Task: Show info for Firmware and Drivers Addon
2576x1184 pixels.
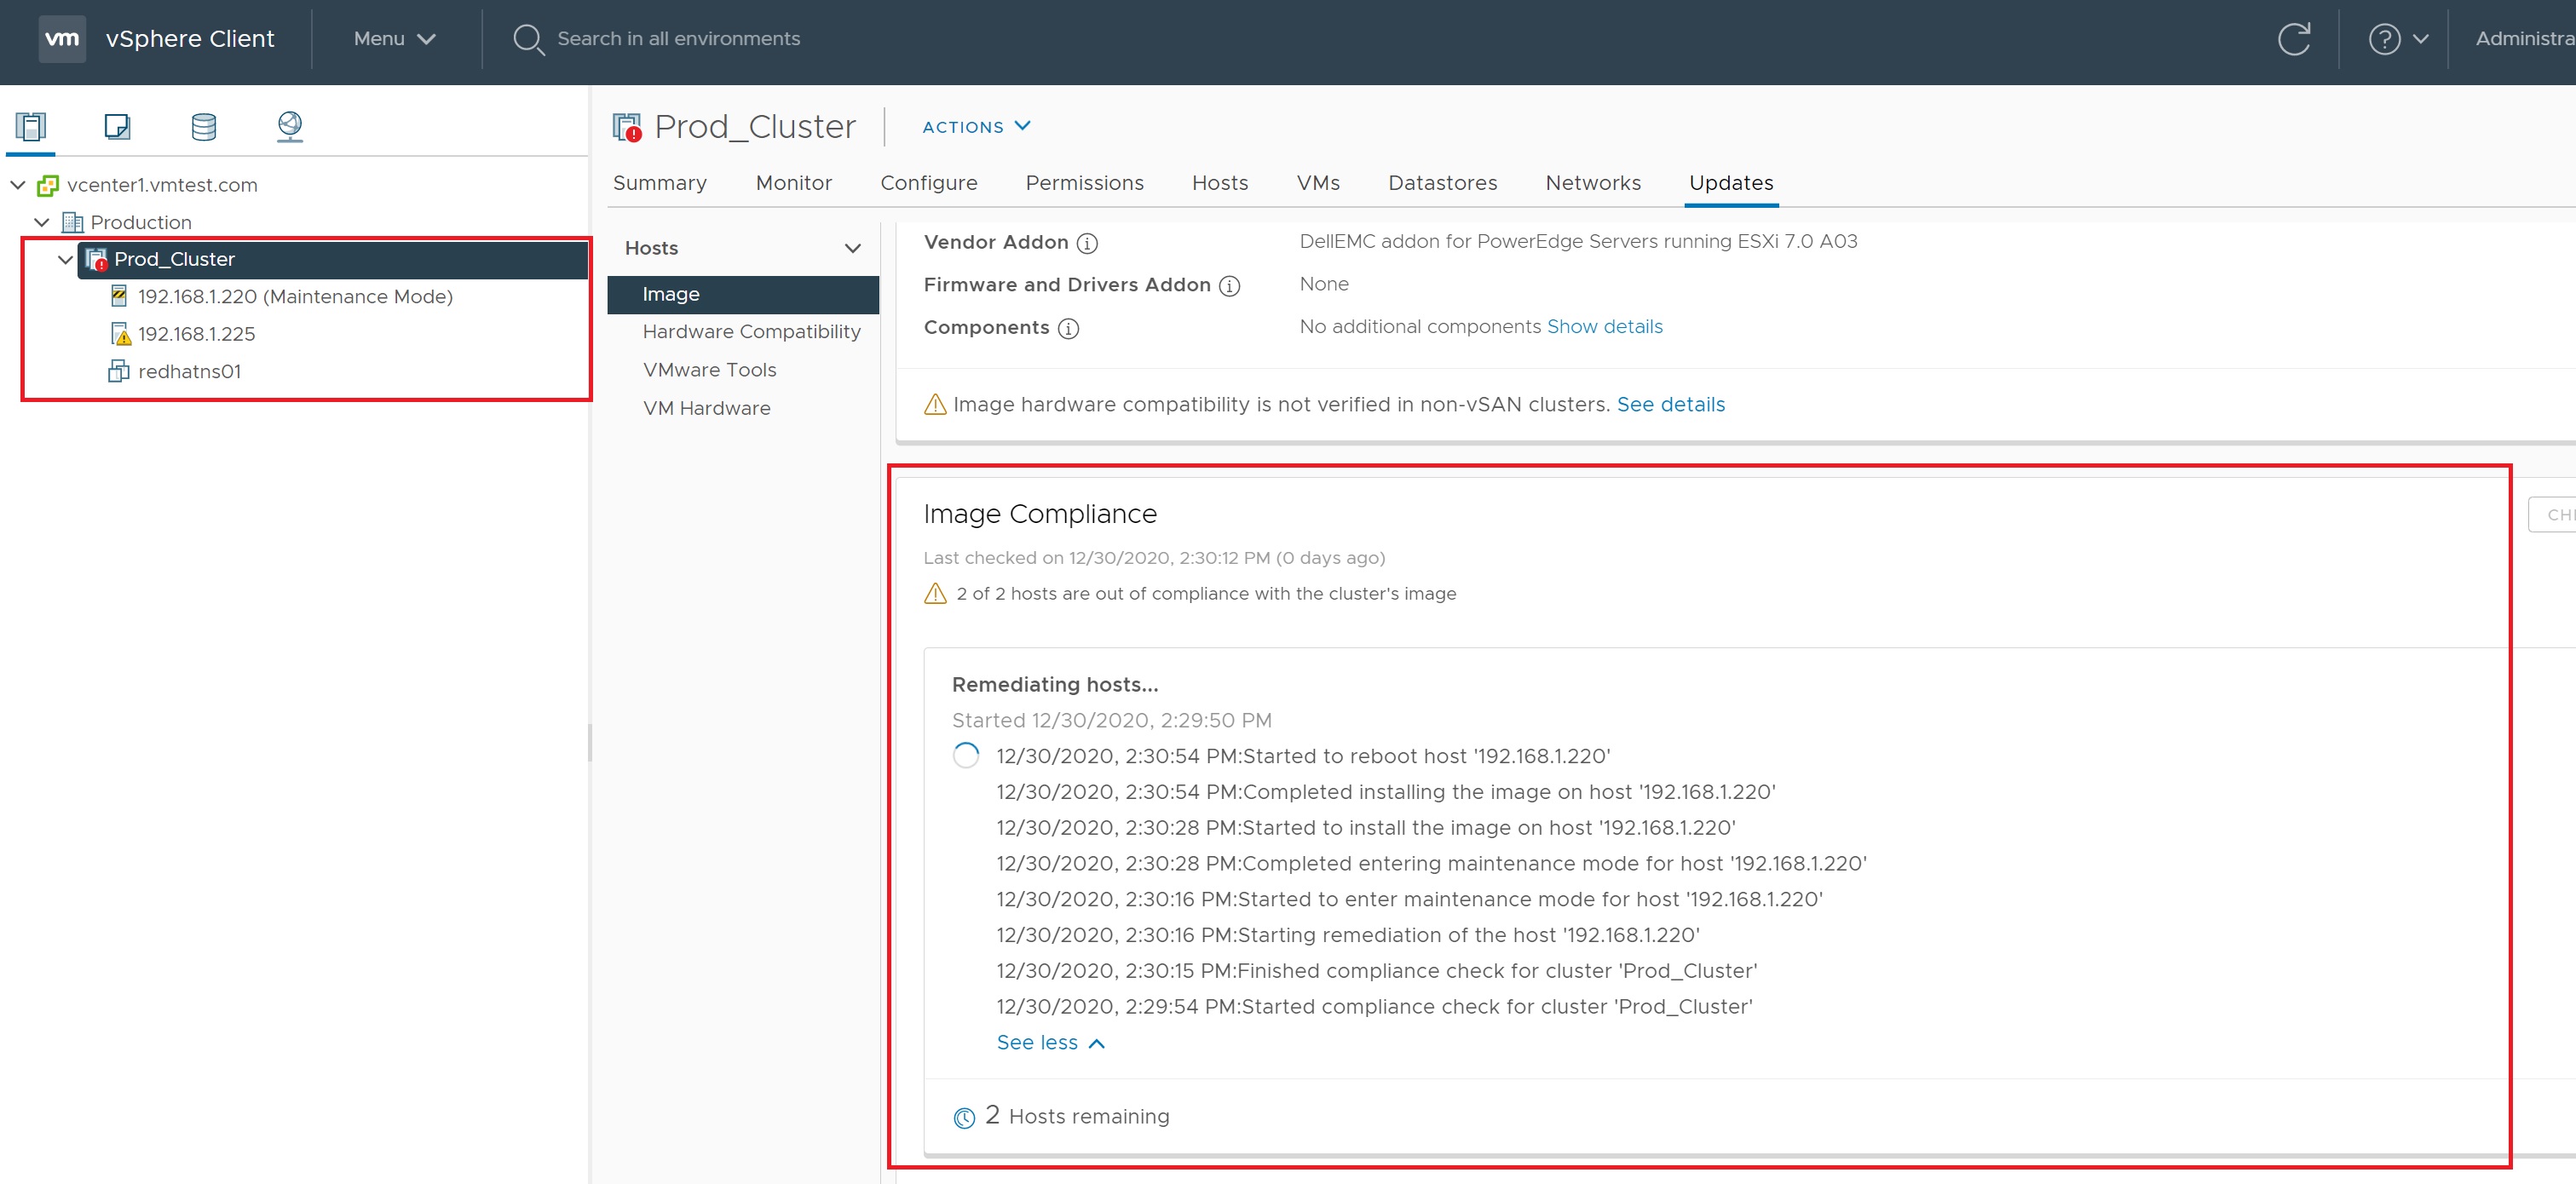Action: click(1230, 286)
